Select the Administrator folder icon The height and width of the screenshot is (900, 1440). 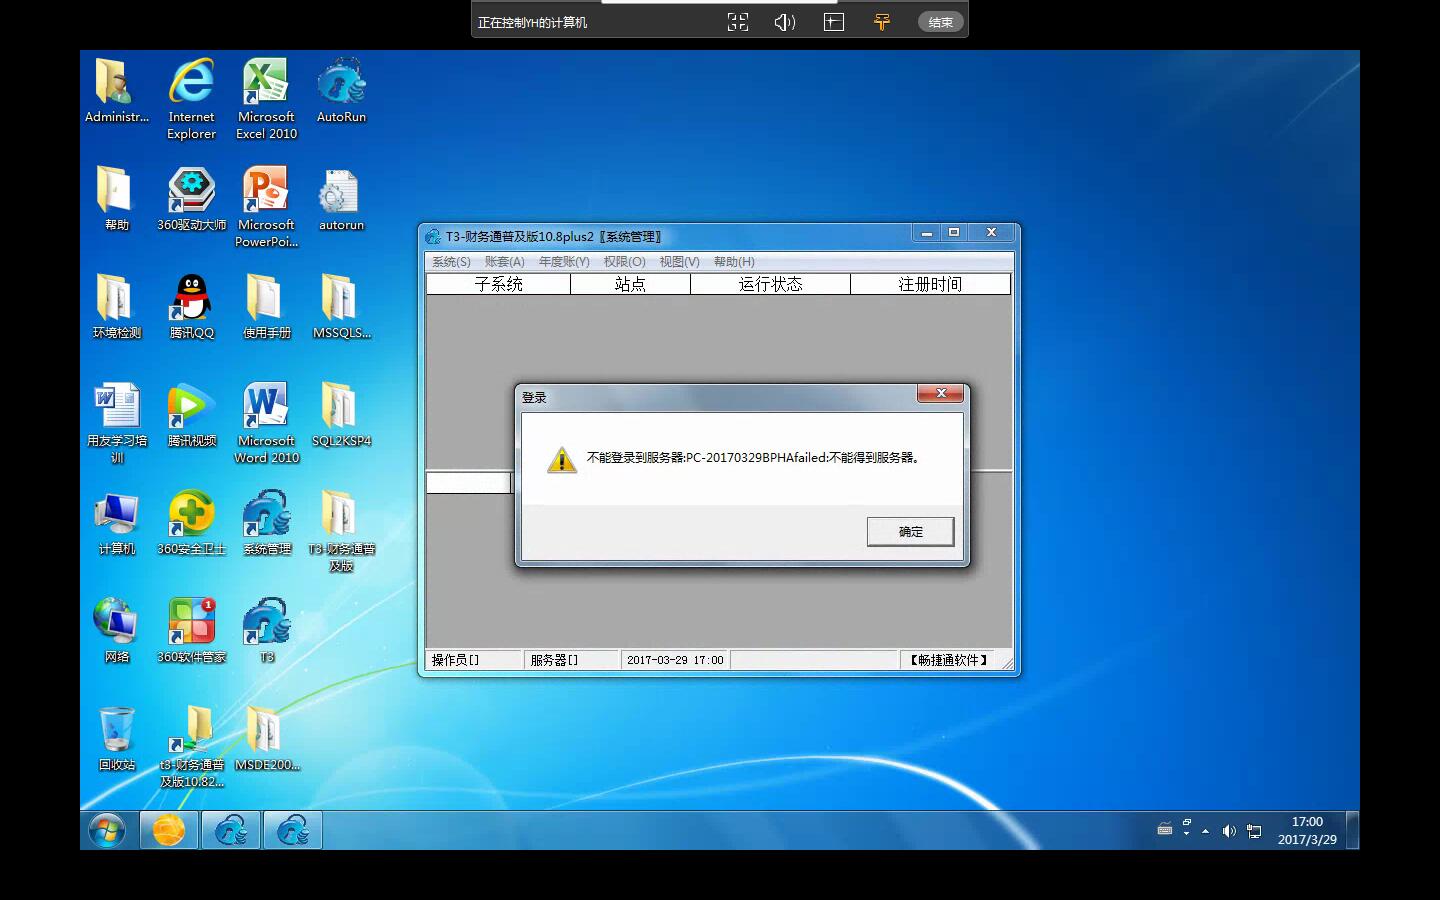pyautogui.click(x=116, y=92)
